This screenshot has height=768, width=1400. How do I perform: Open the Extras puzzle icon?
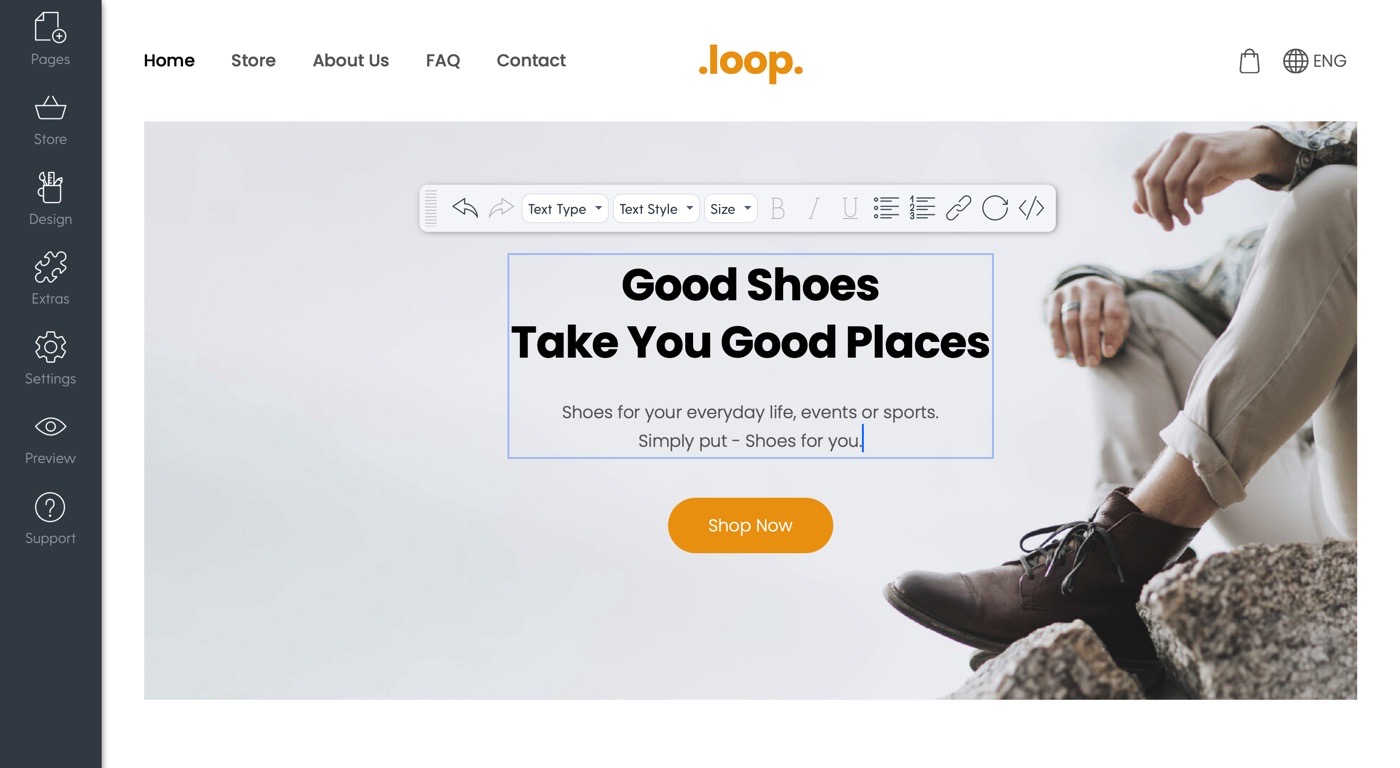point(50,278)
